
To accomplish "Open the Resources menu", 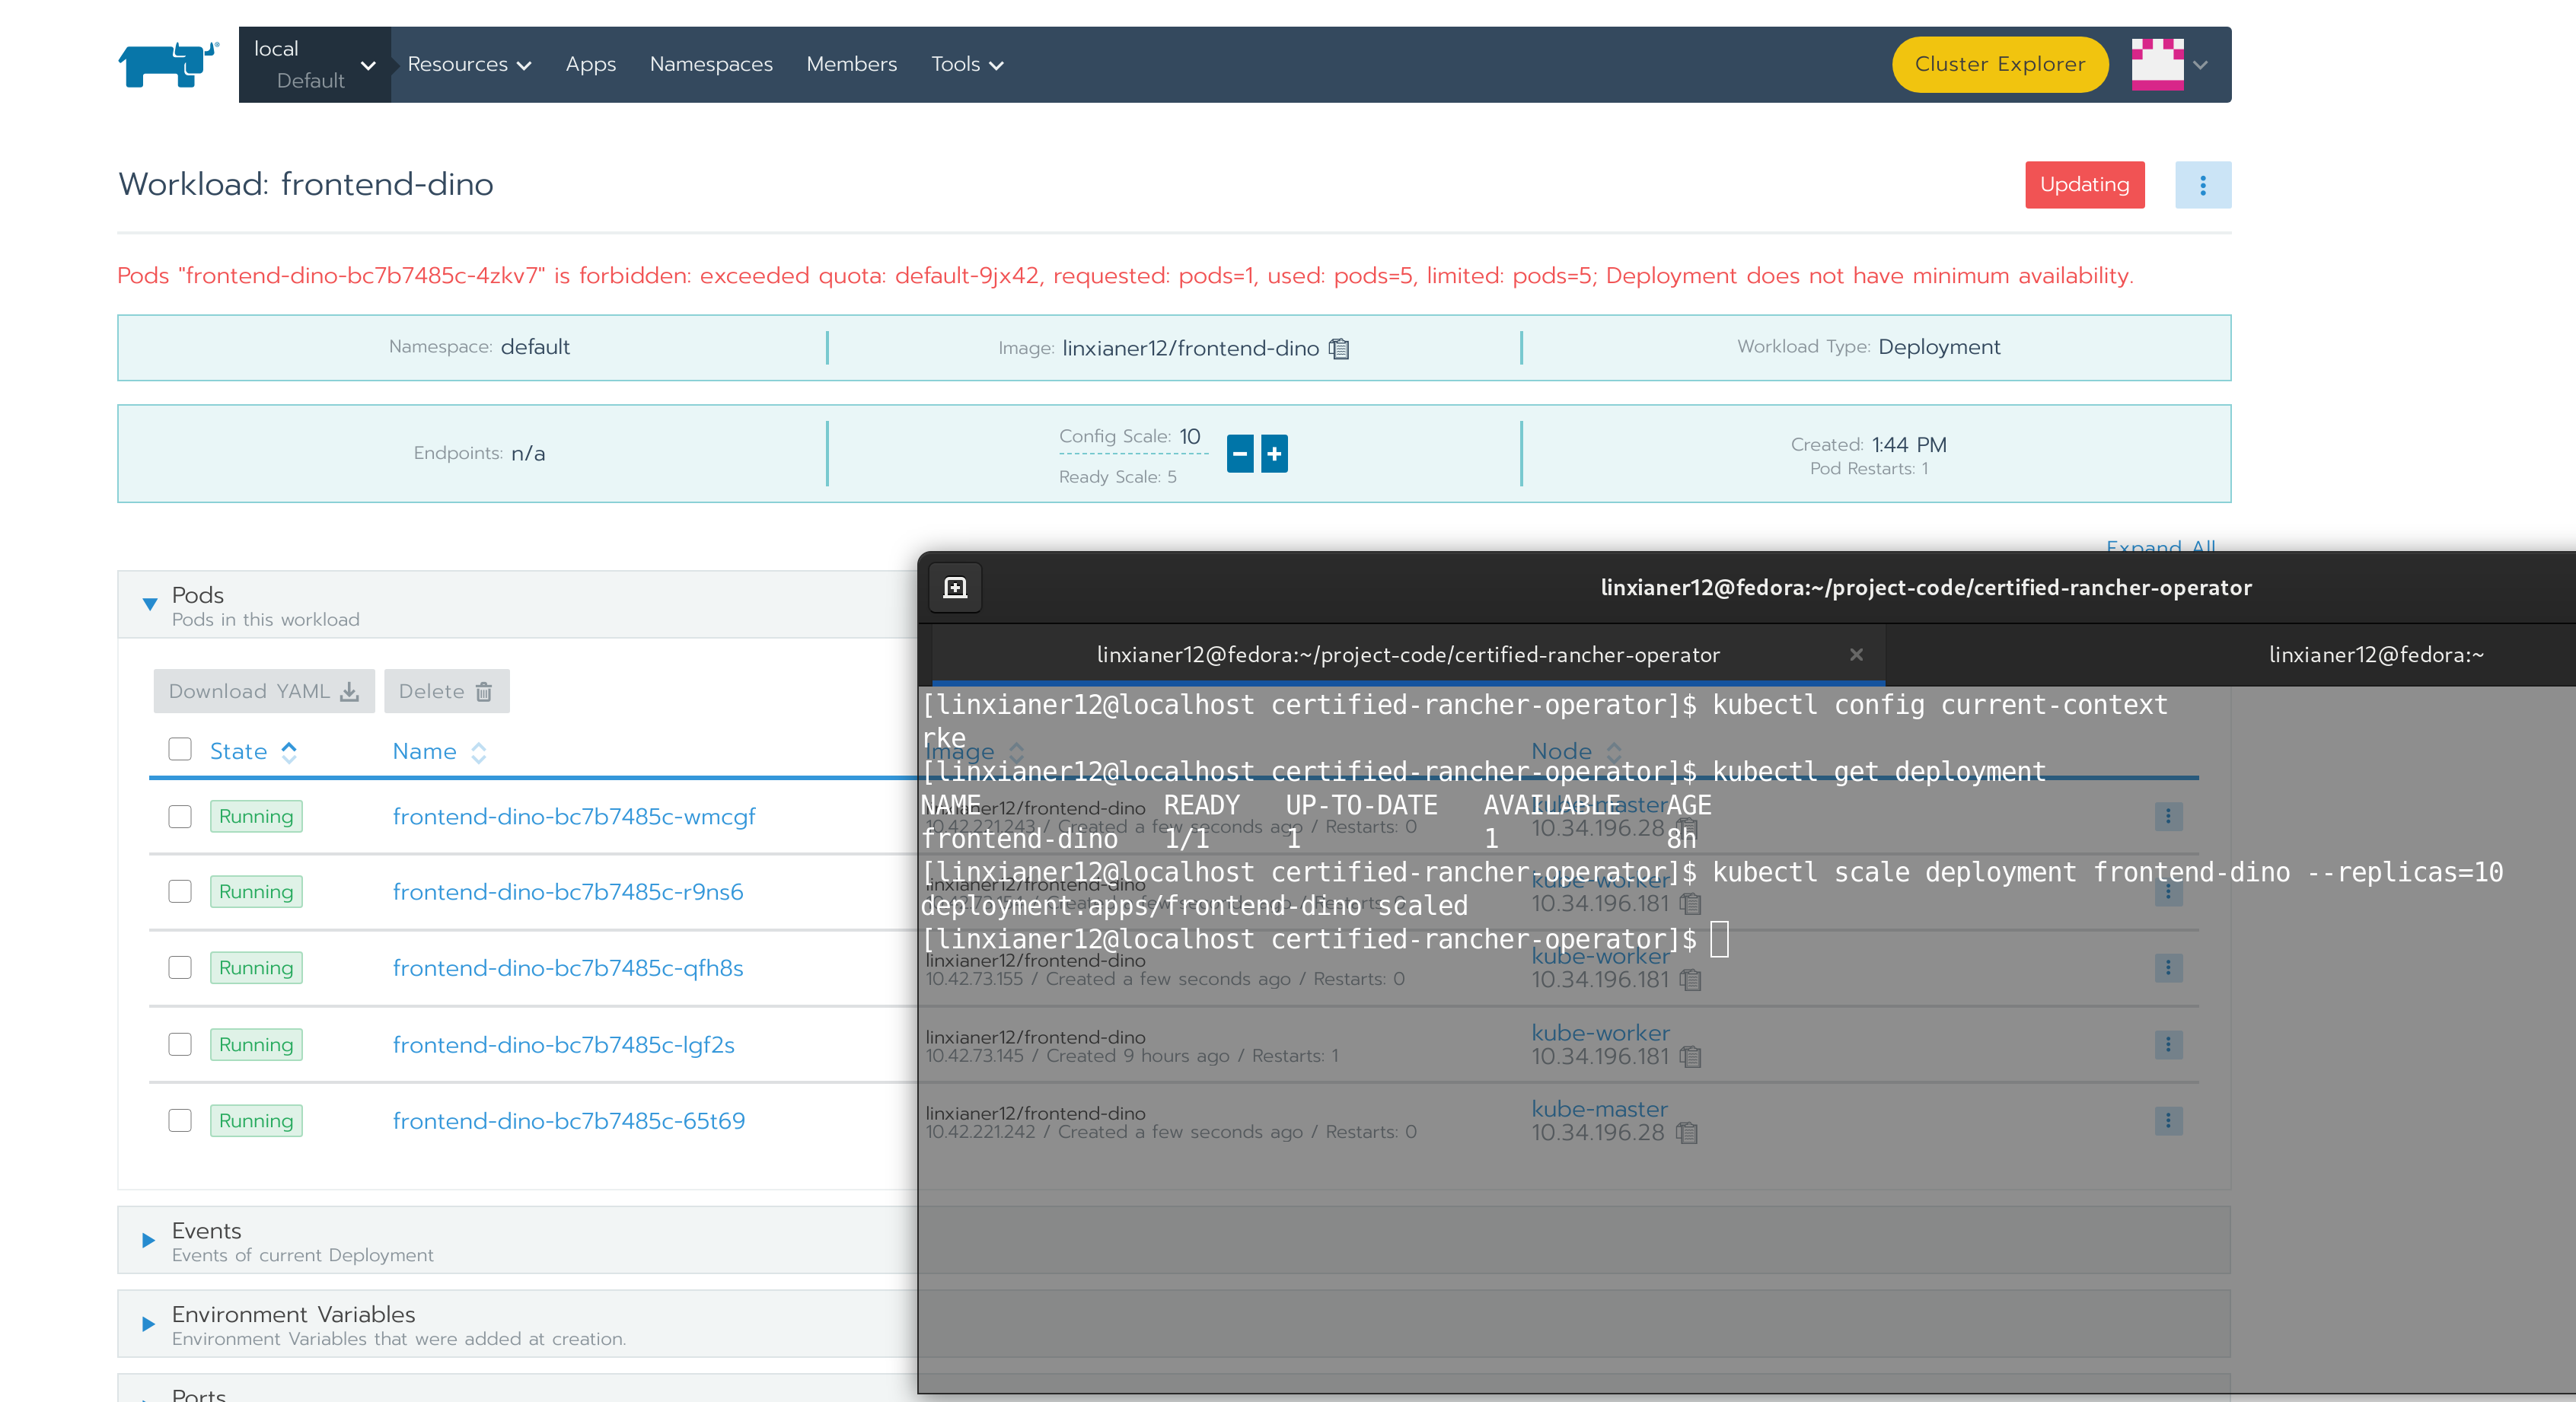I will (x=468, y=65).
